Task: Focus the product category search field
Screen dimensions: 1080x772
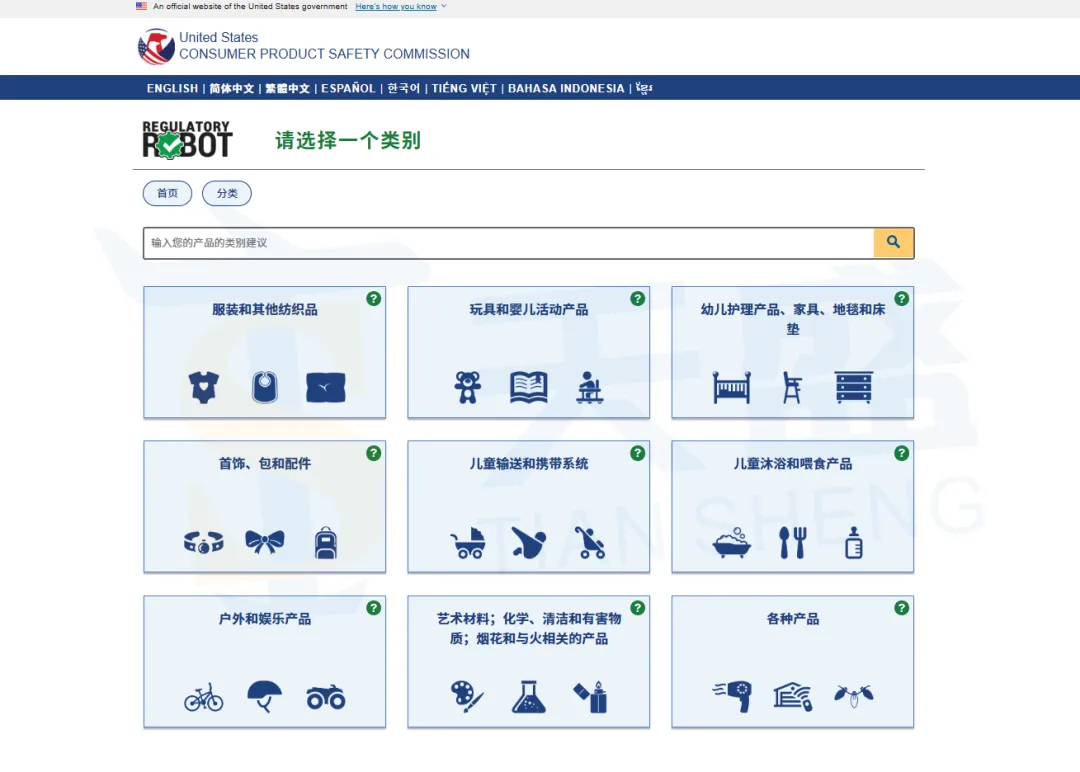Action: click(x=508, y=242)
